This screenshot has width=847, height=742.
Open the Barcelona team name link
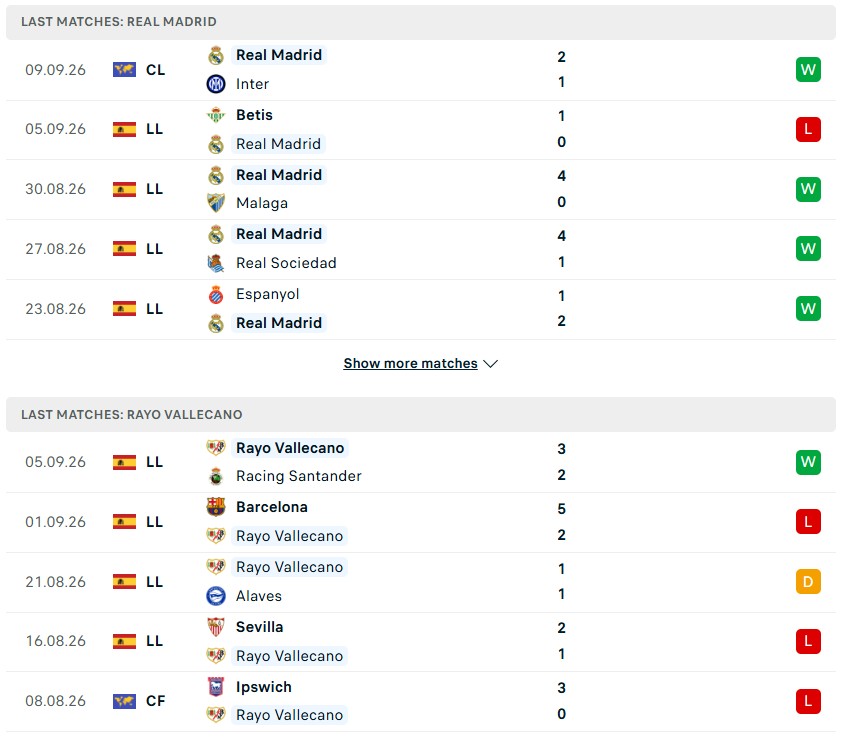[272, 507]
